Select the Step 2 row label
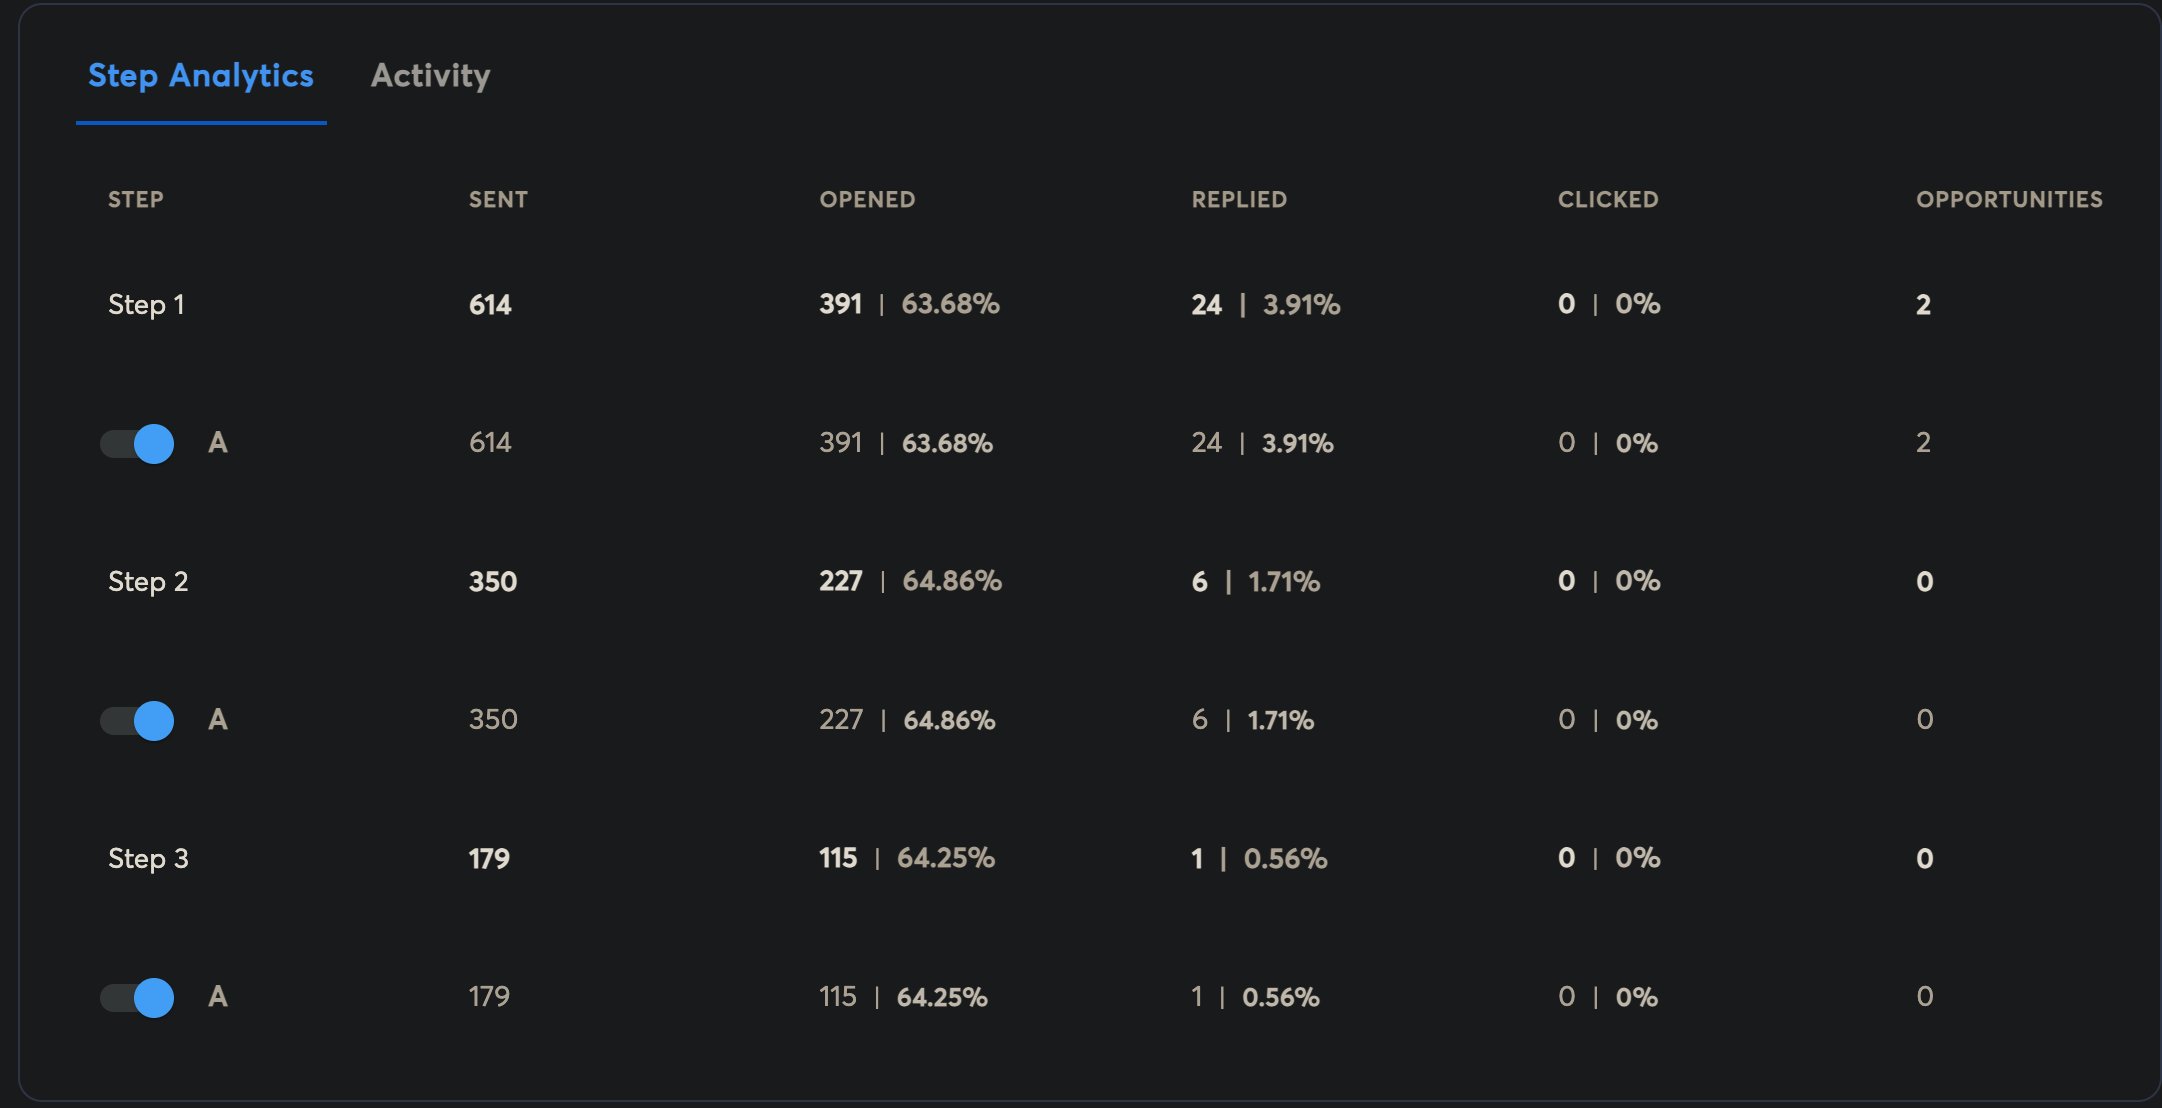This screenshot has width=2162, height=1108. click(148, 582)
